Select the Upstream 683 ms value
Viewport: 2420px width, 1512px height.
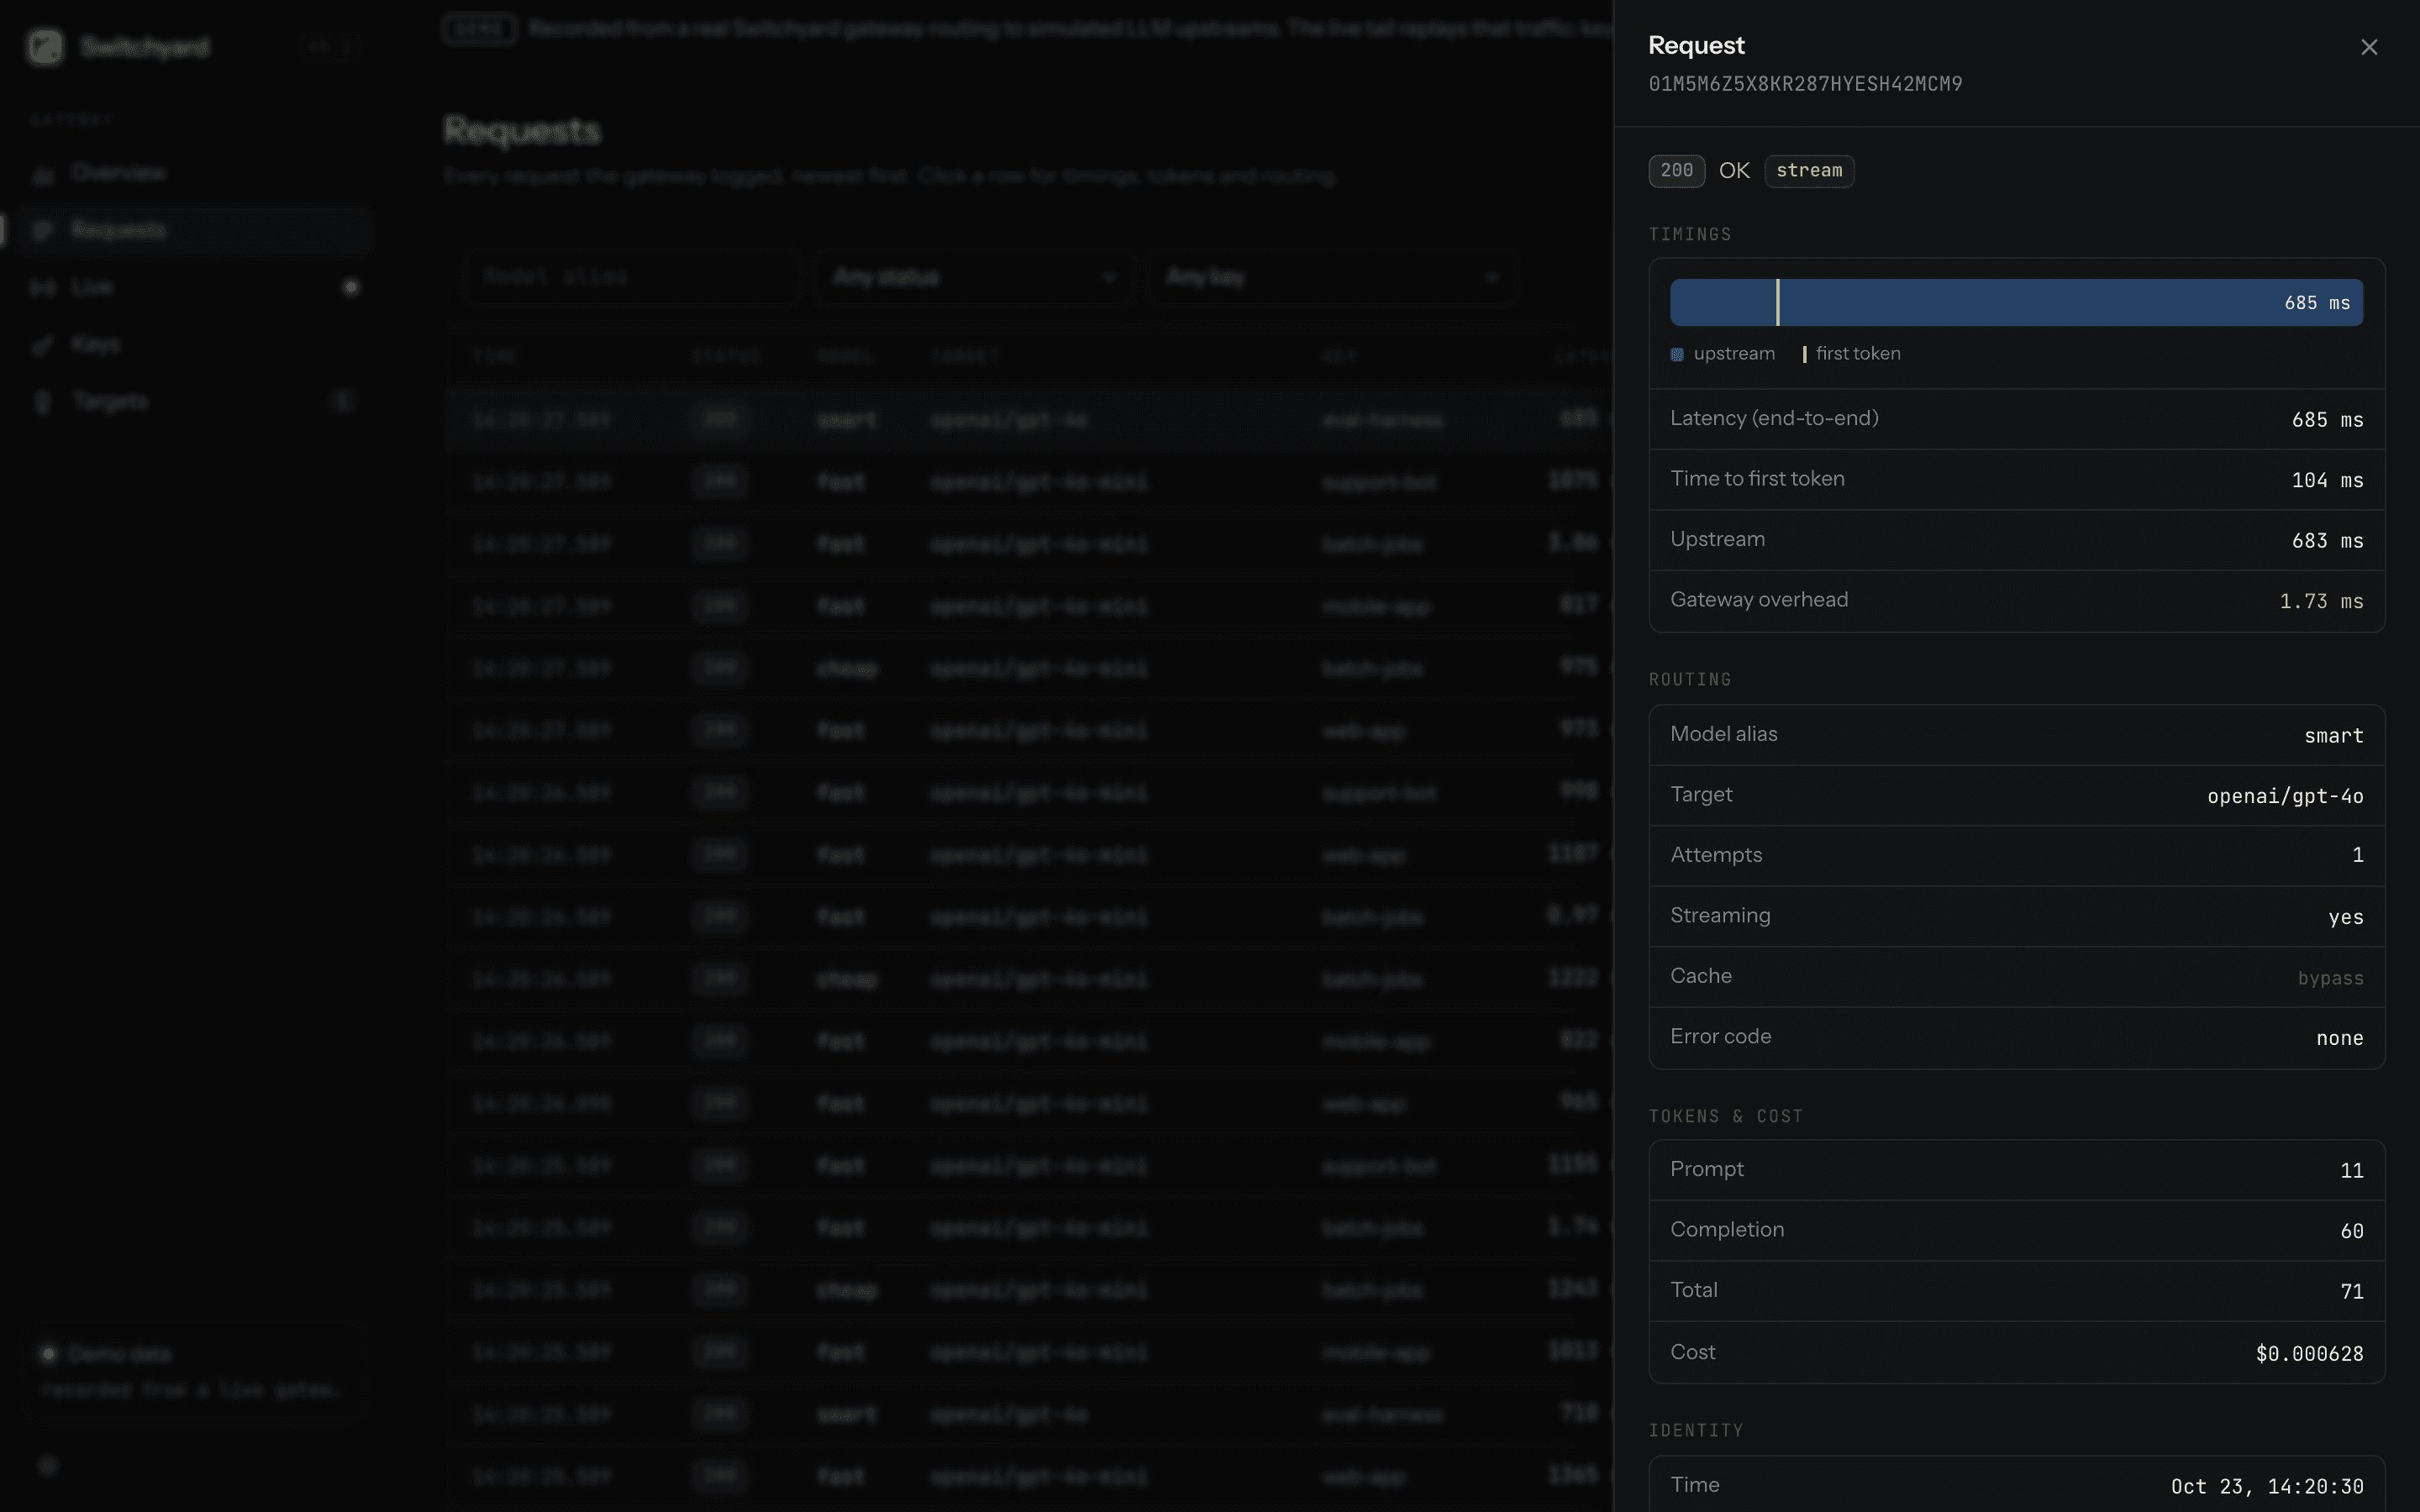(2327, 541)
